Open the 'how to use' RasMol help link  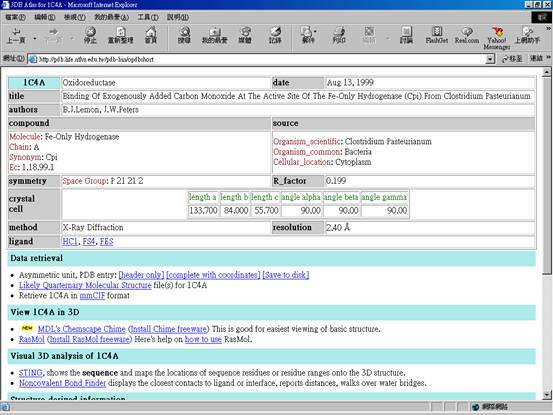click(203, 339)
